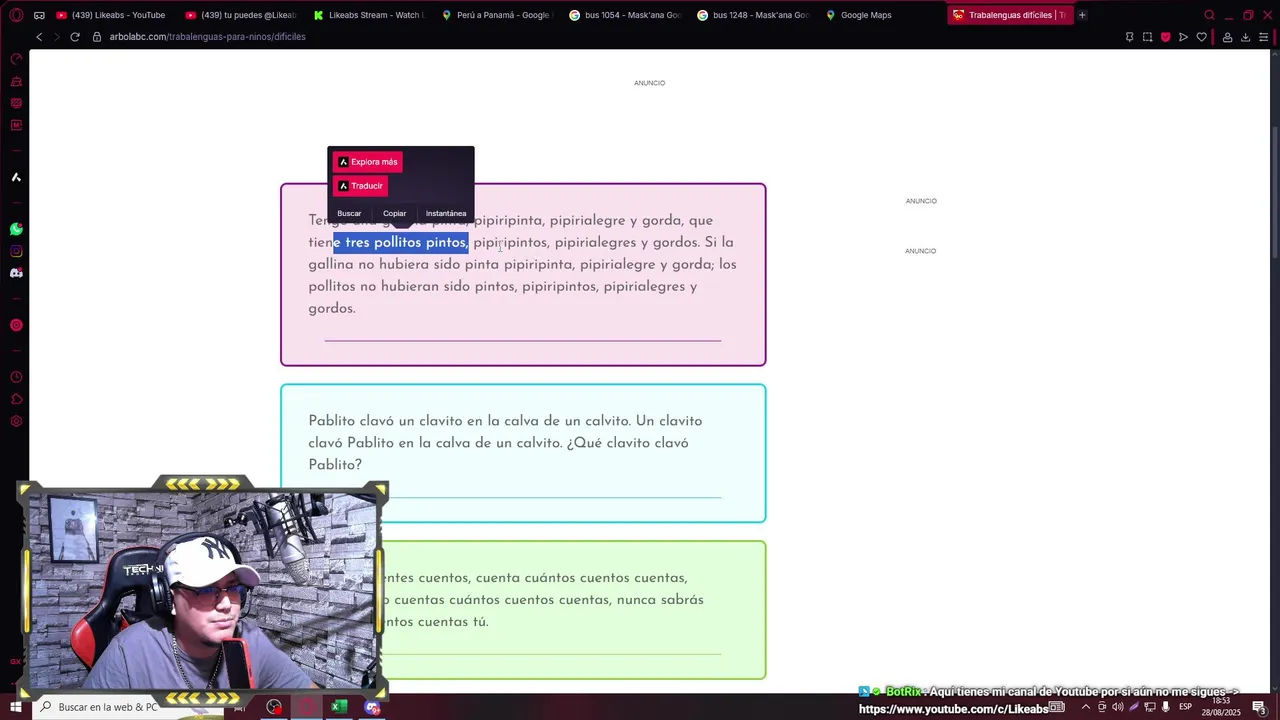Choose 'Buscar' in the selection popup
The image size is (1280, 720).
coord(349,213)
